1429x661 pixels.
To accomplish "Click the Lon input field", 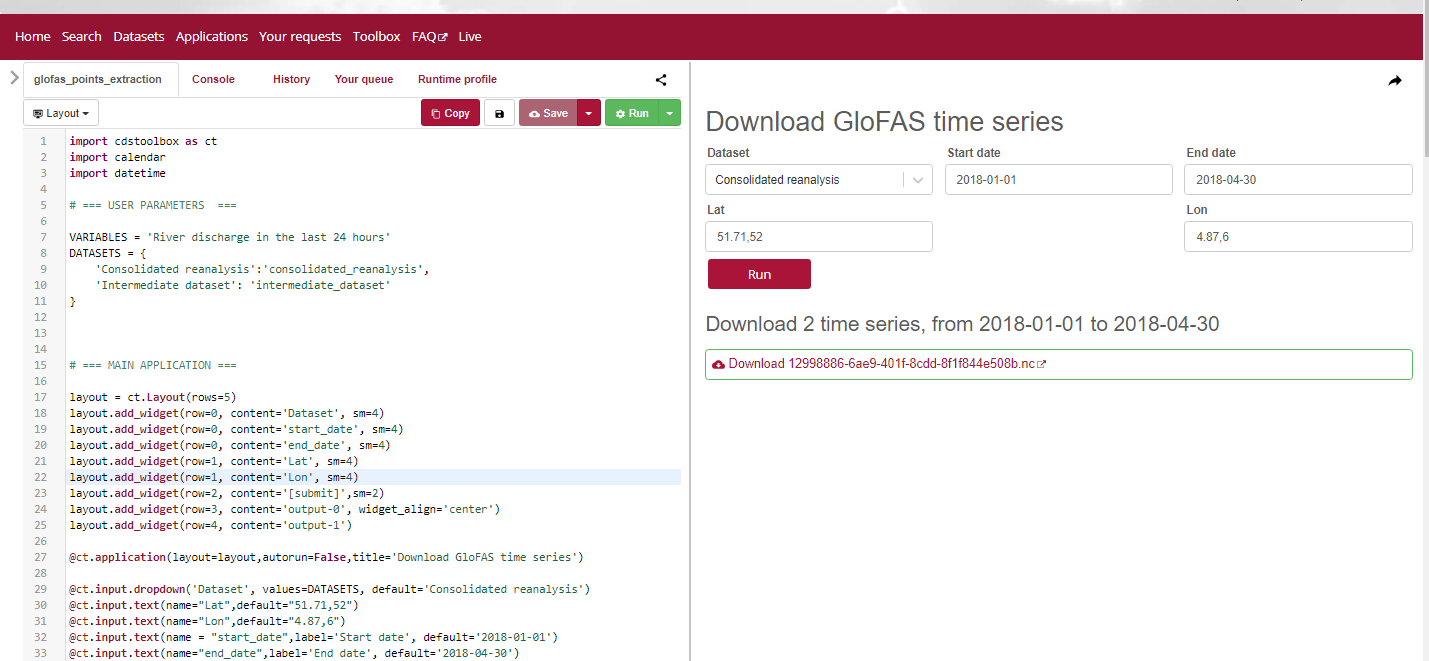I will [1298, 237].
